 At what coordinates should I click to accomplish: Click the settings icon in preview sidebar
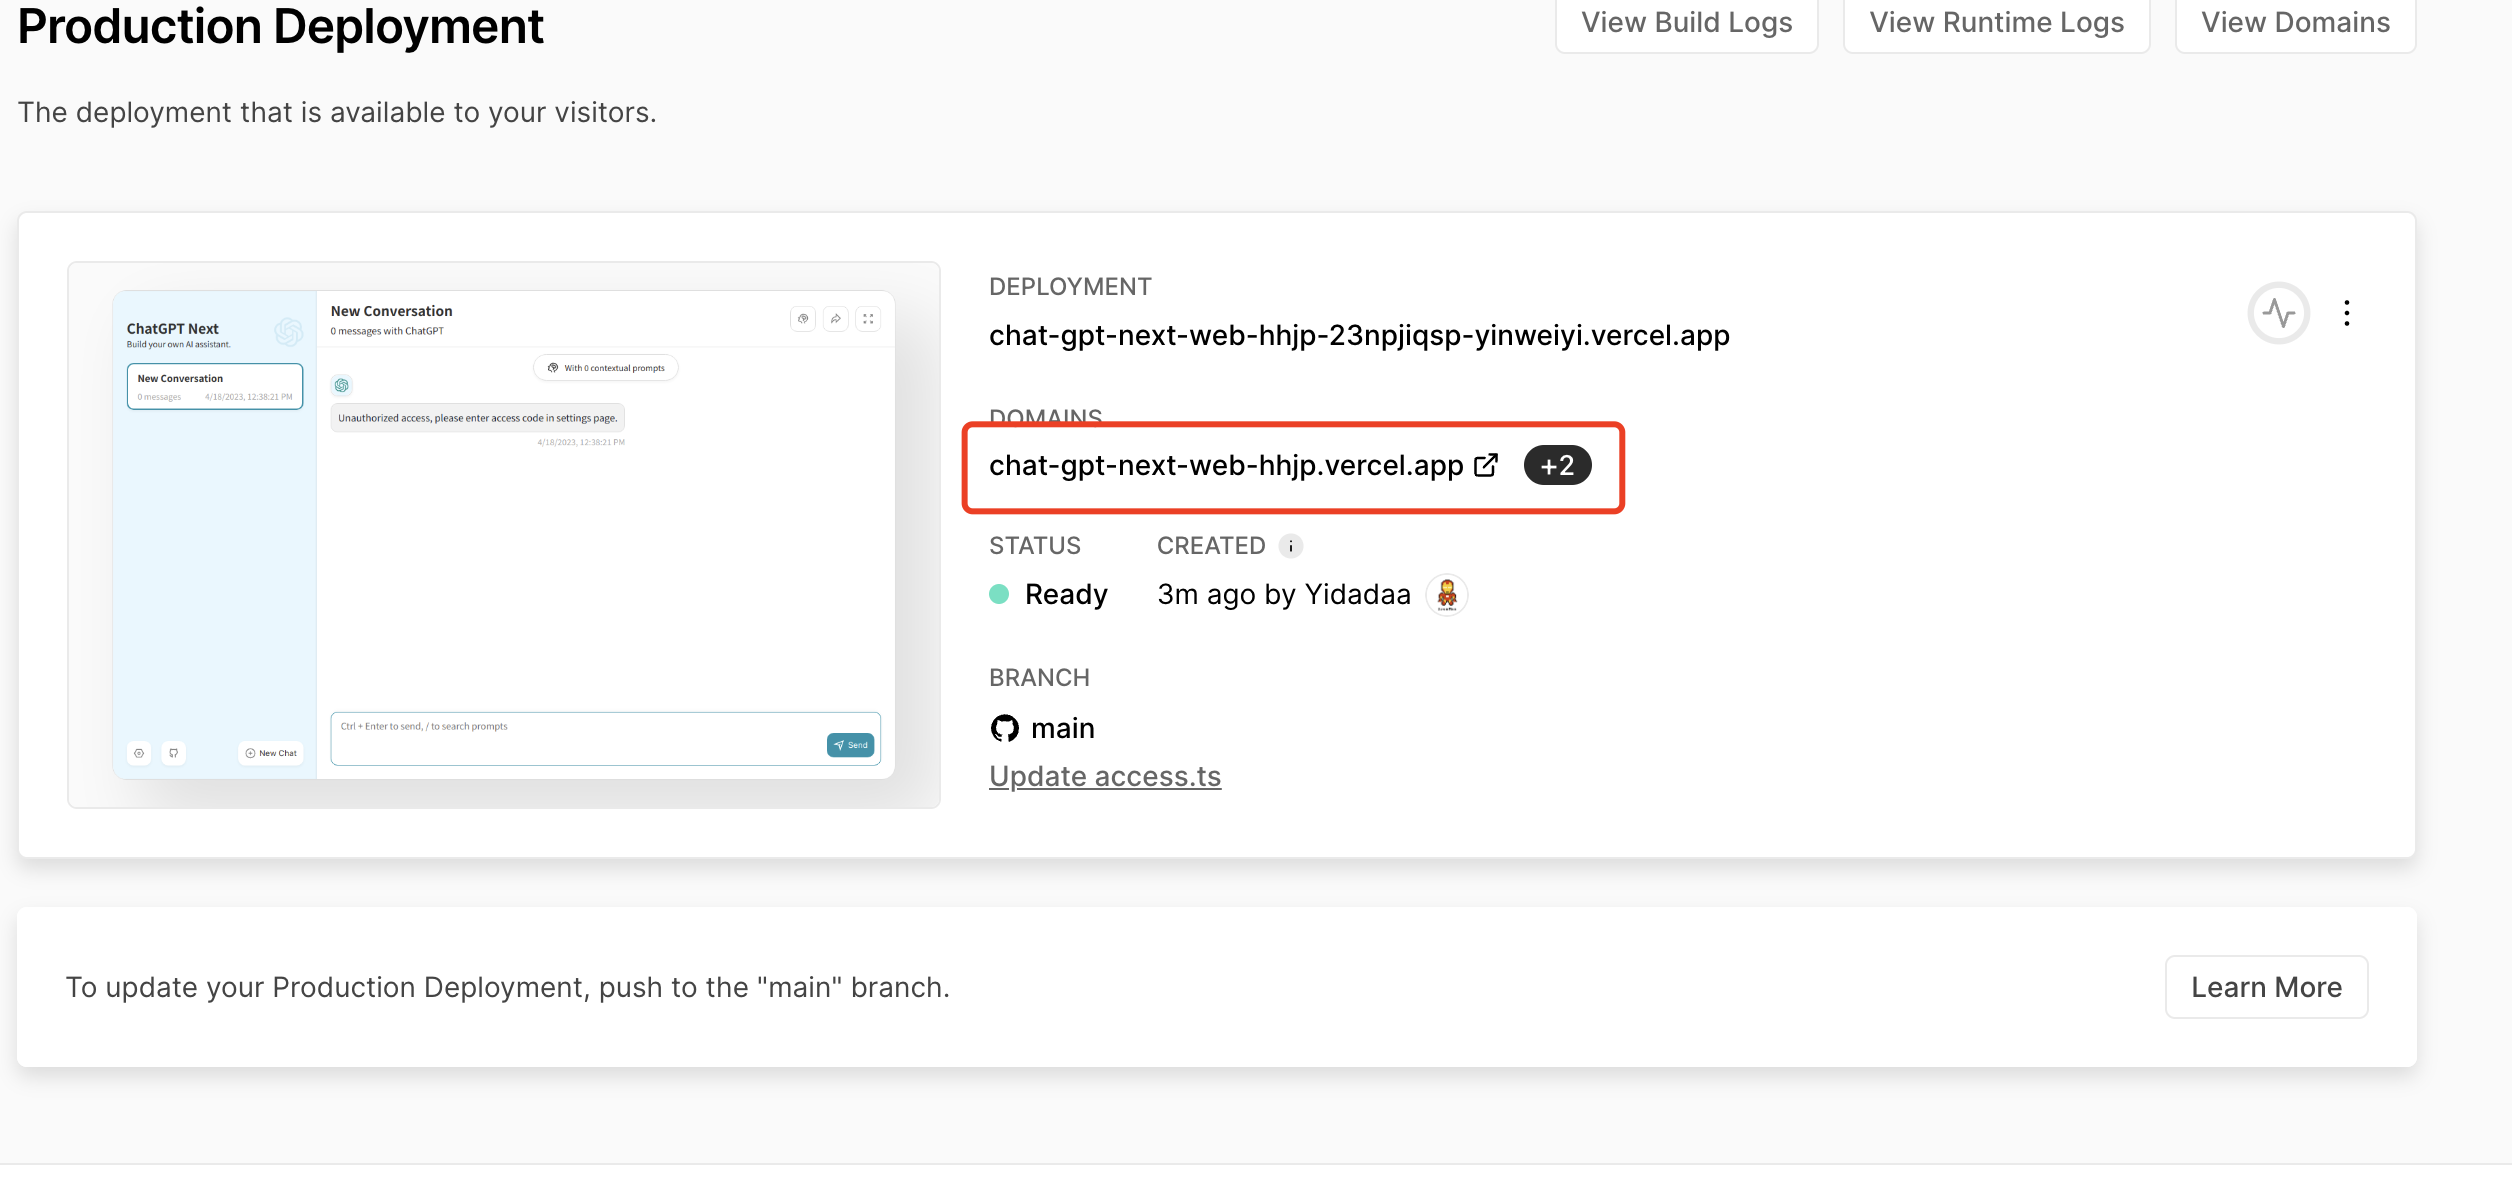click(140, 753)
